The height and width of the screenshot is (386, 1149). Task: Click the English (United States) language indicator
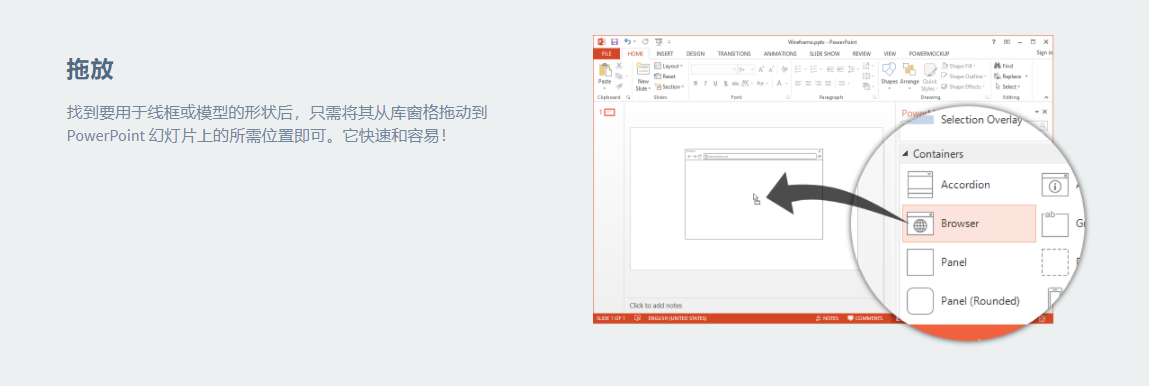[677, 318]
